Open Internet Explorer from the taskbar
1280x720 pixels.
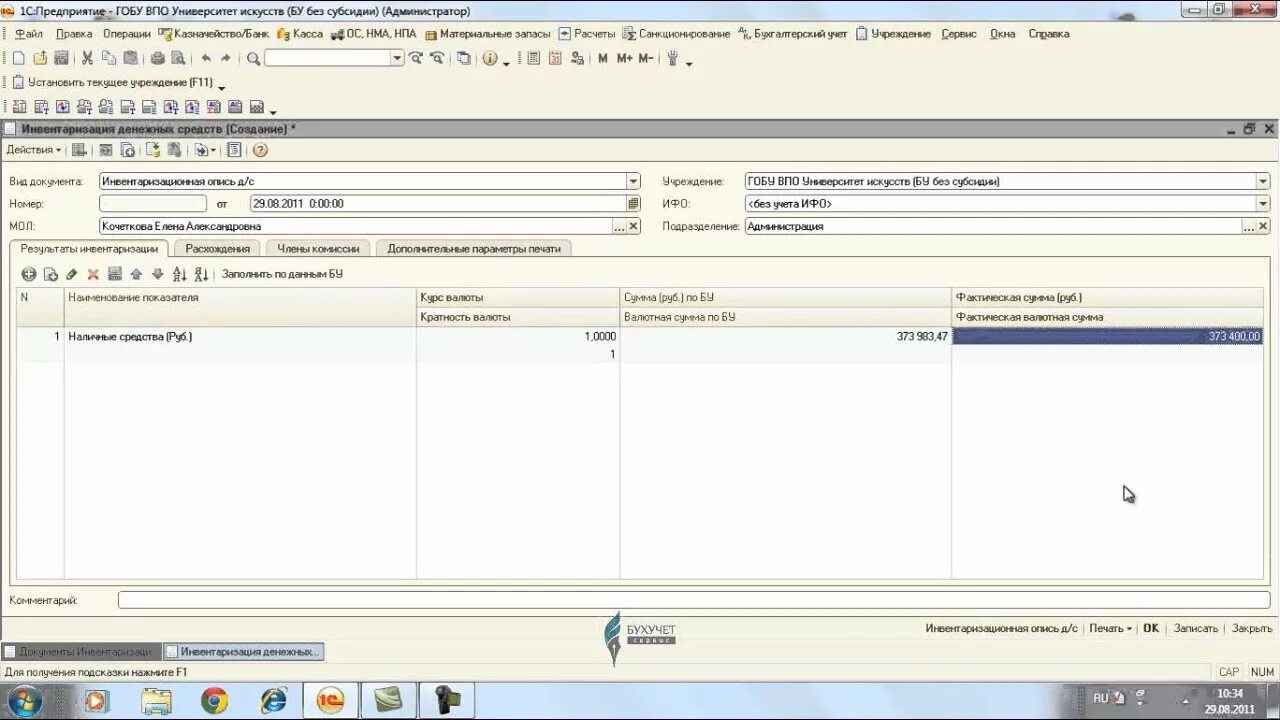(272, 701)
